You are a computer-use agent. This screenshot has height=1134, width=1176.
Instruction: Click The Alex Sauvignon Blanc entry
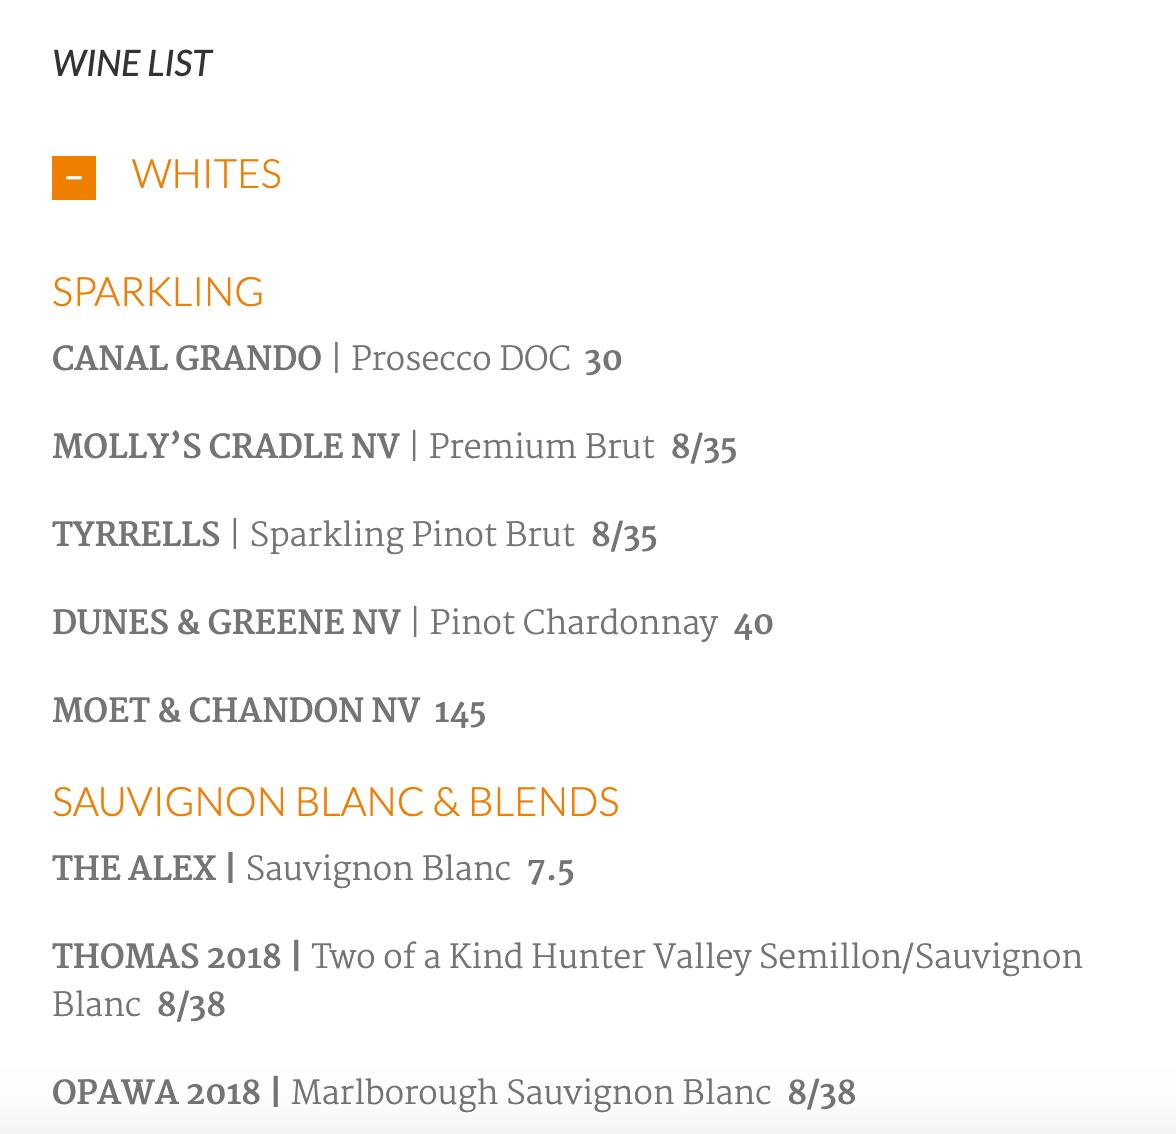click(x=314, y=869)
